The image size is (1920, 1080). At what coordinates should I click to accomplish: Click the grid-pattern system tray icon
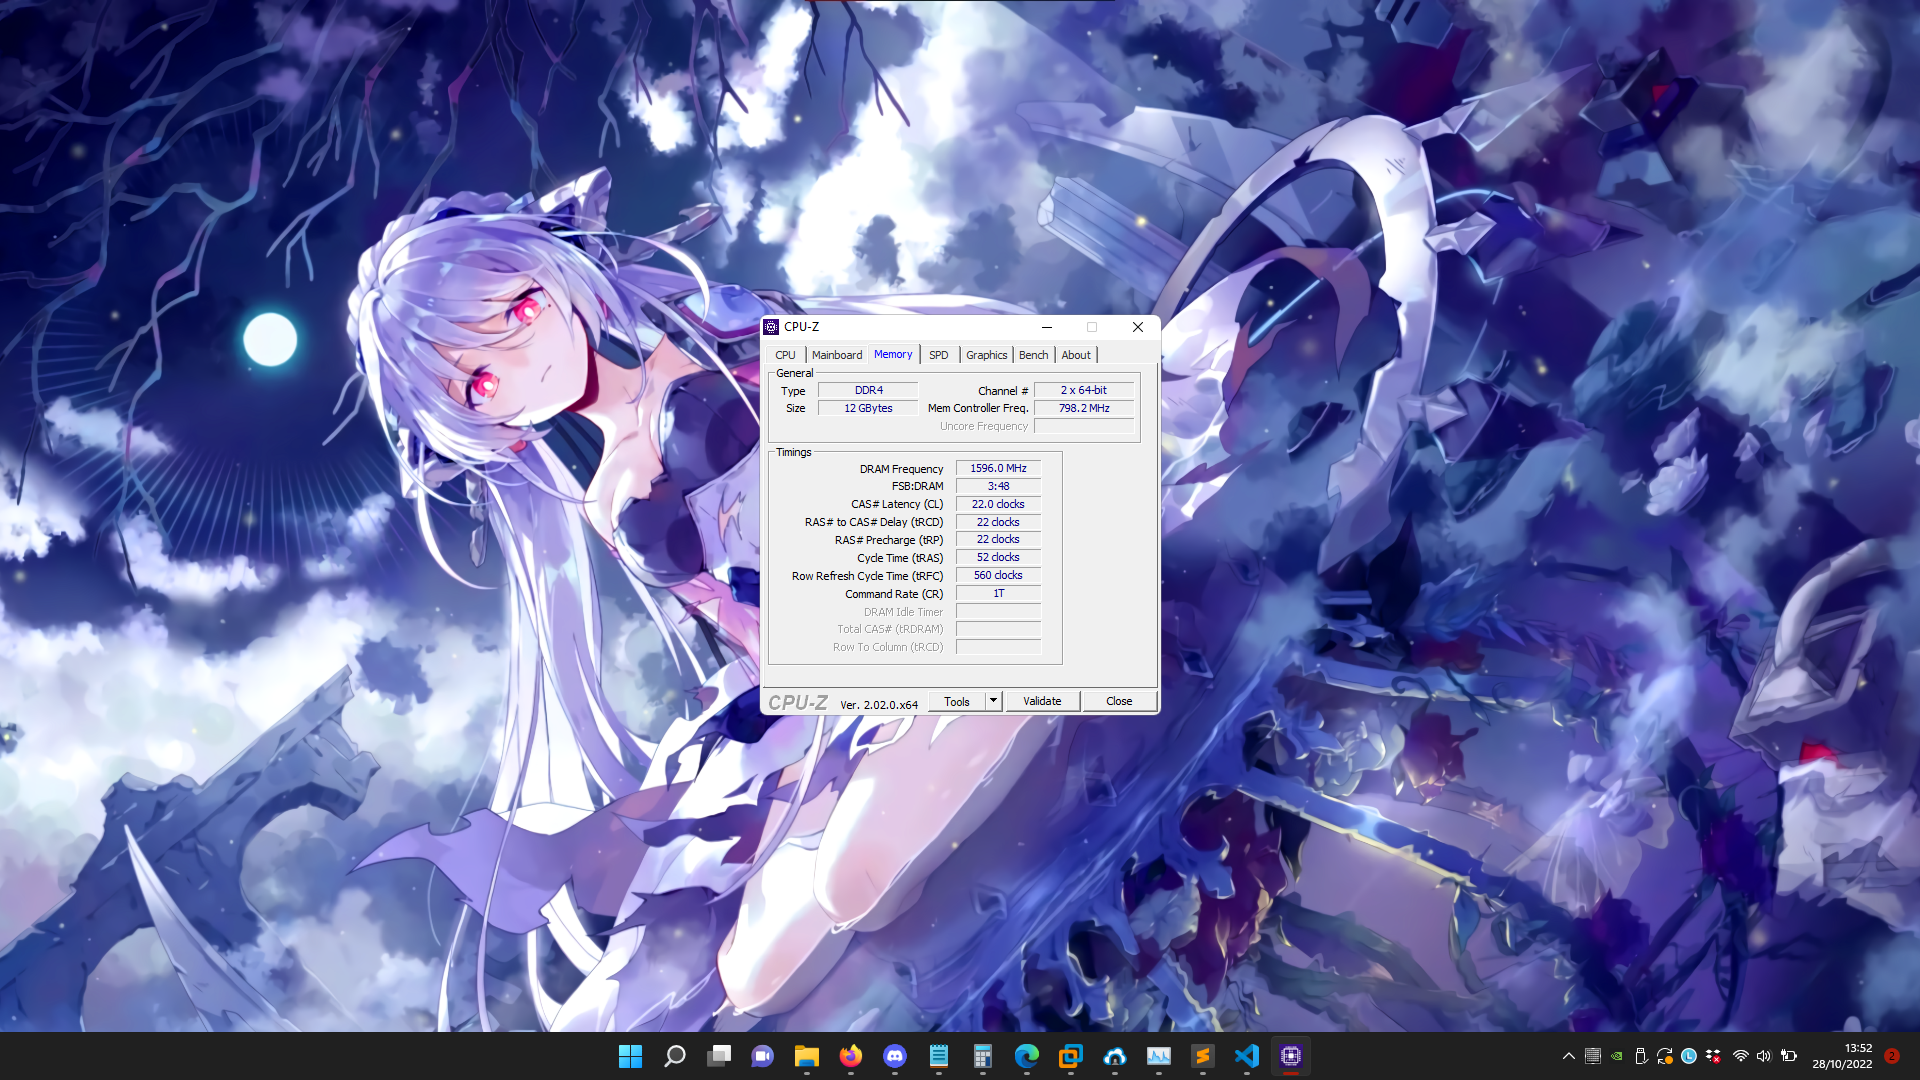[x=1593, y=1056]
